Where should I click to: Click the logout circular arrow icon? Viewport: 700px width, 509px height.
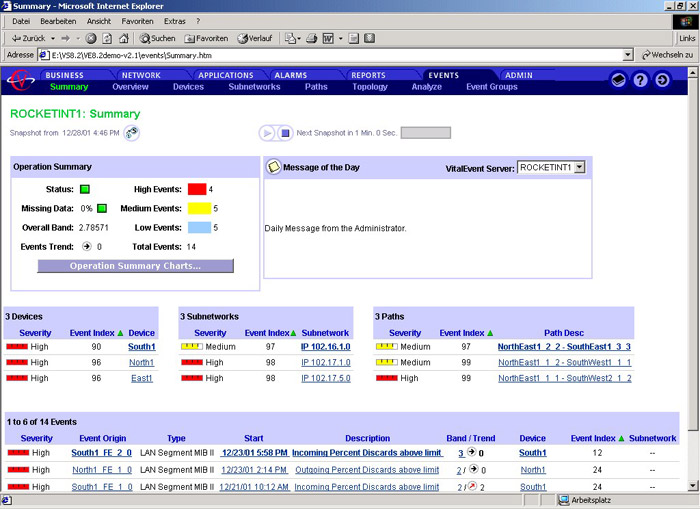662,80
